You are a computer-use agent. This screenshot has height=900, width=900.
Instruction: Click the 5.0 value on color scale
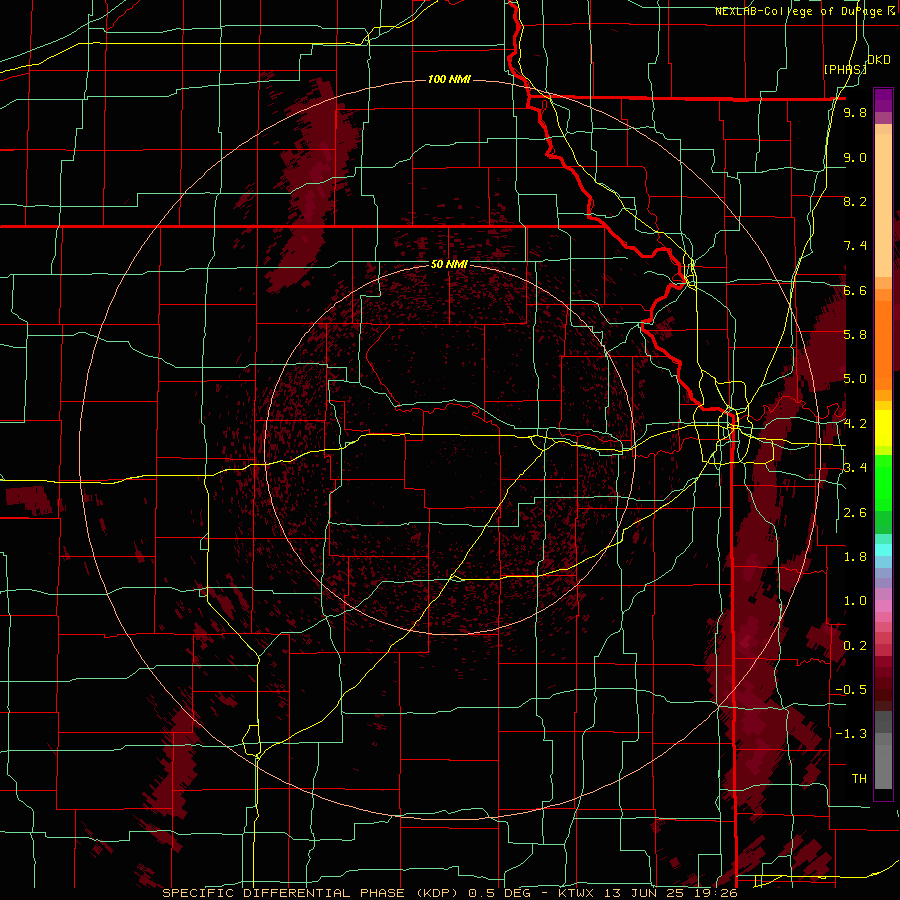pyautogui.click(x=855, y=379)
